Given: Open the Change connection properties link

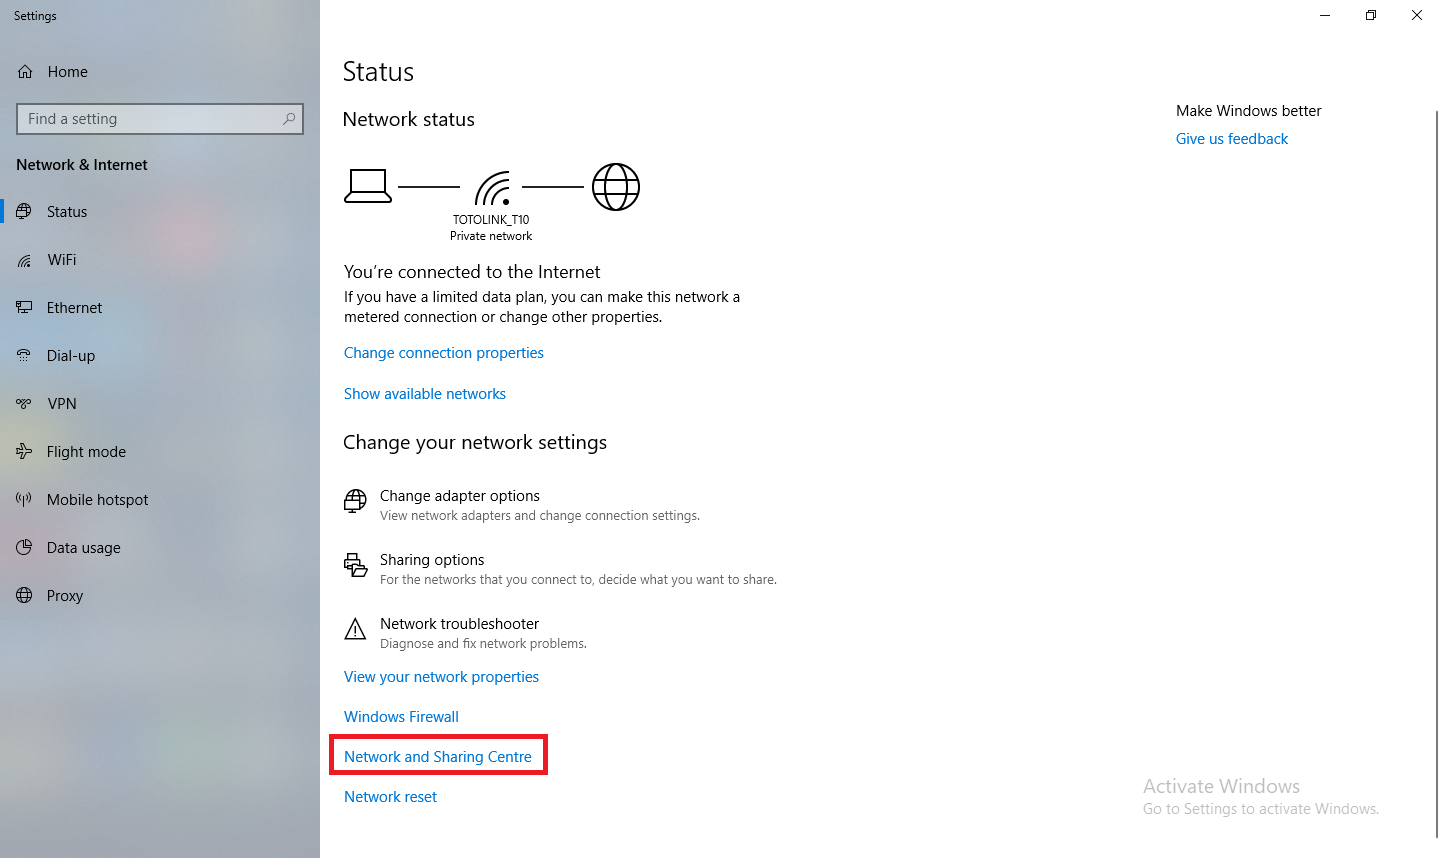Looking at the screenshot, I should pos(444,353).
